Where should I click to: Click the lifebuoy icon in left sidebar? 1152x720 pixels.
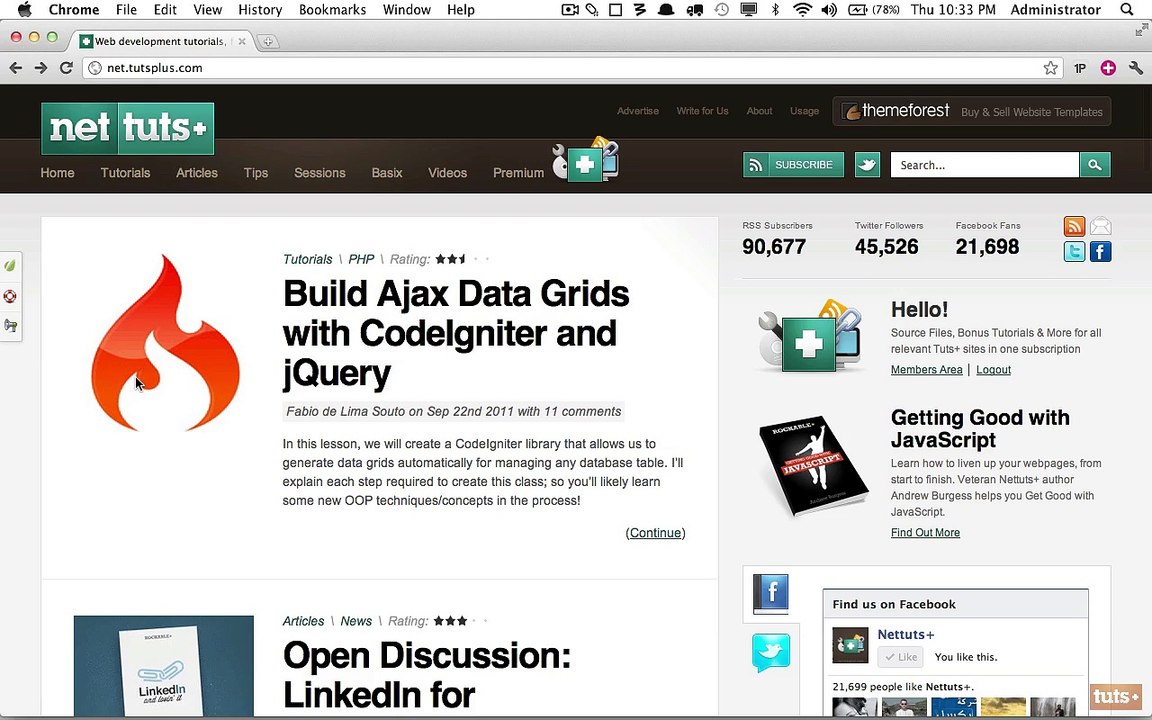coord(10,296)
